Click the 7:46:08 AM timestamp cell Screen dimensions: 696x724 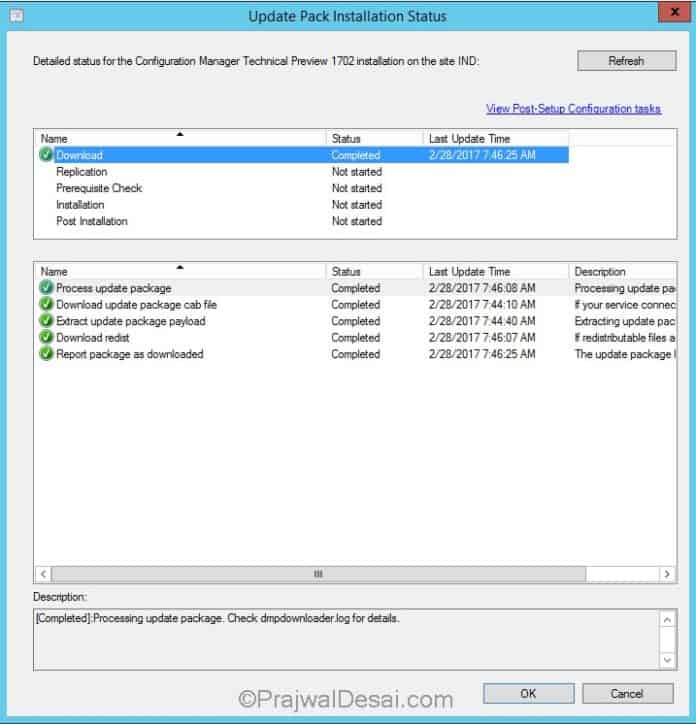[x=482, y=288]
